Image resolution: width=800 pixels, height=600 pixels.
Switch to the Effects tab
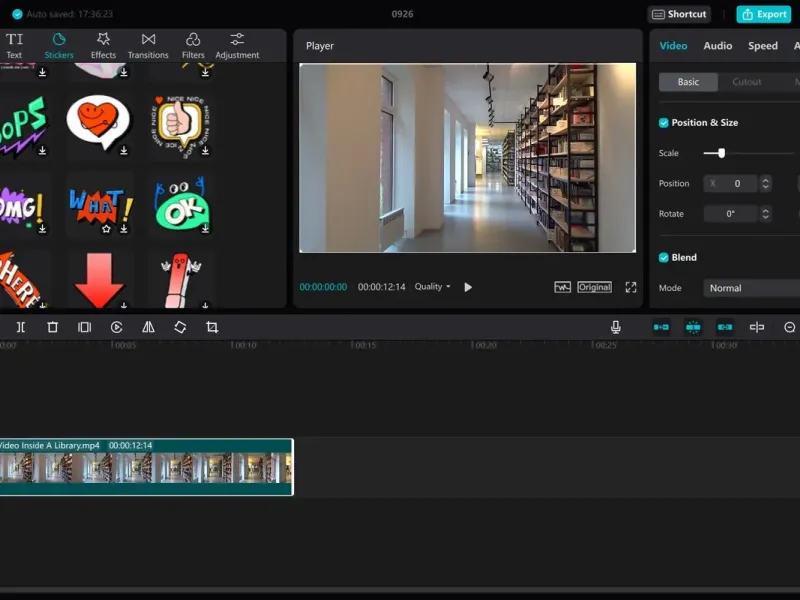(x=103, y=45)
